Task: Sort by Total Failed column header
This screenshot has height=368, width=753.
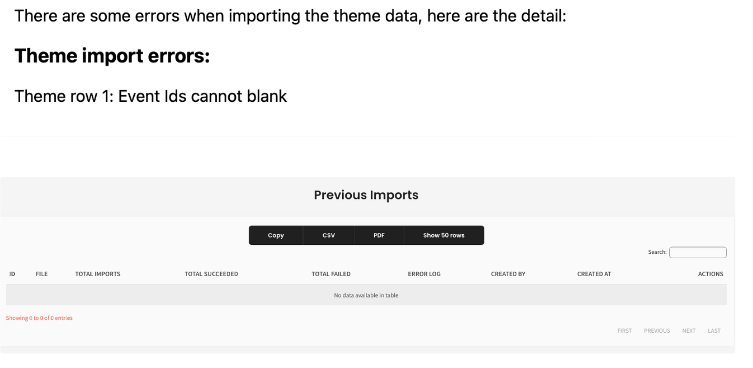Action: tap(331, 274)
